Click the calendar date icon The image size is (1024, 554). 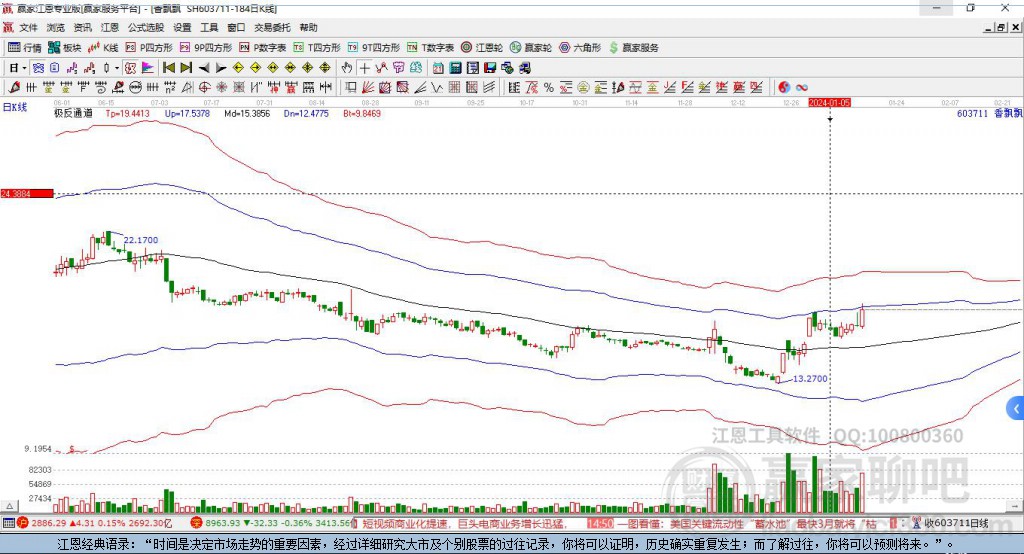[438, 68]
